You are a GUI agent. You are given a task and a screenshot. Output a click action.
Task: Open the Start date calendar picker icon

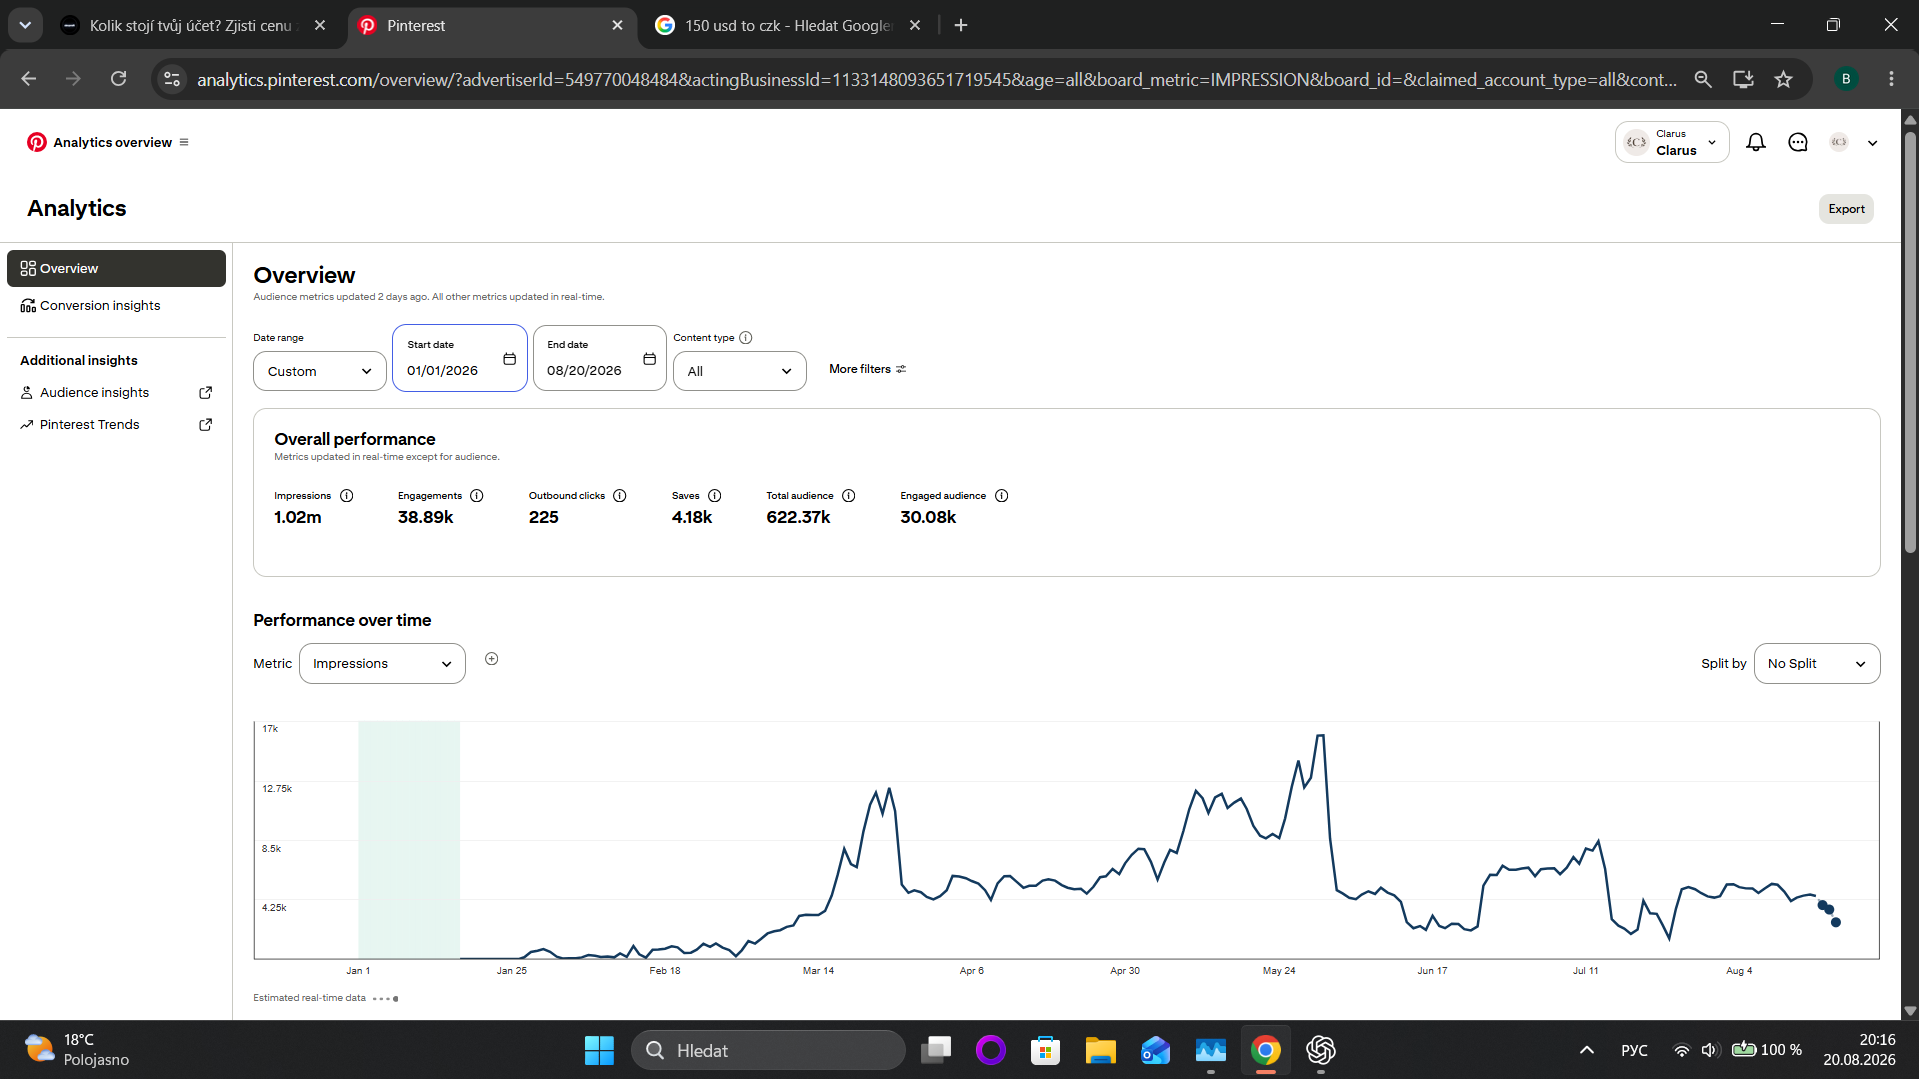point(509,359)
